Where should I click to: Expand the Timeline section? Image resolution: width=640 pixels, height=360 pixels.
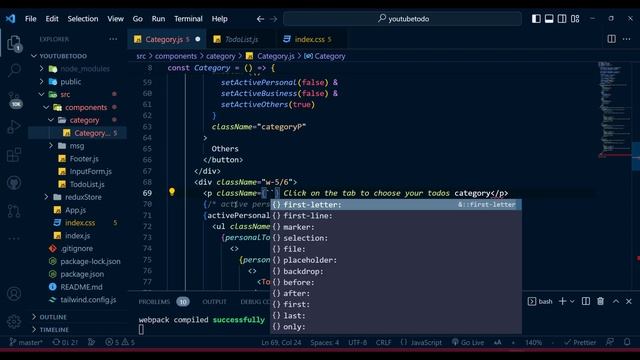(x=54, y=329)
